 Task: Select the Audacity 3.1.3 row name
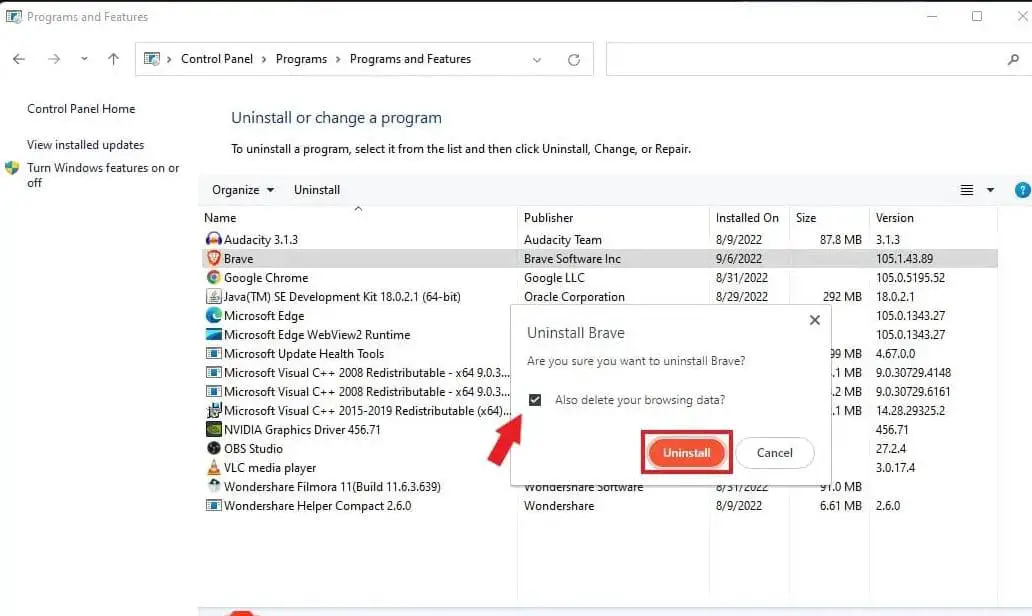click(261, 240)
